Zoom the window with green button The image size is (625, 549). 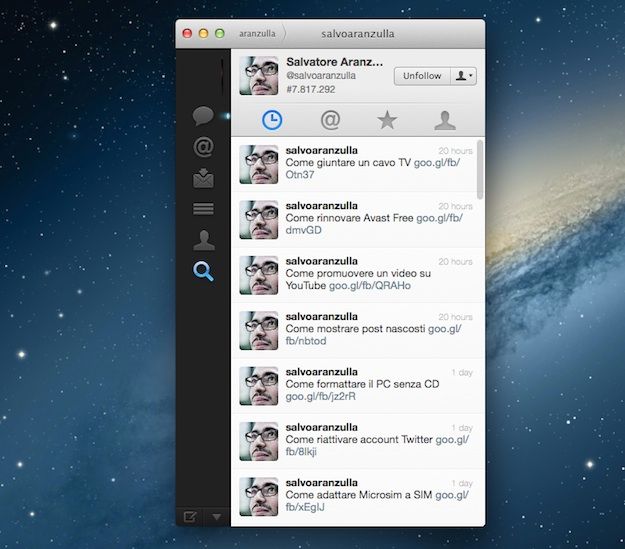coord(220,33)
